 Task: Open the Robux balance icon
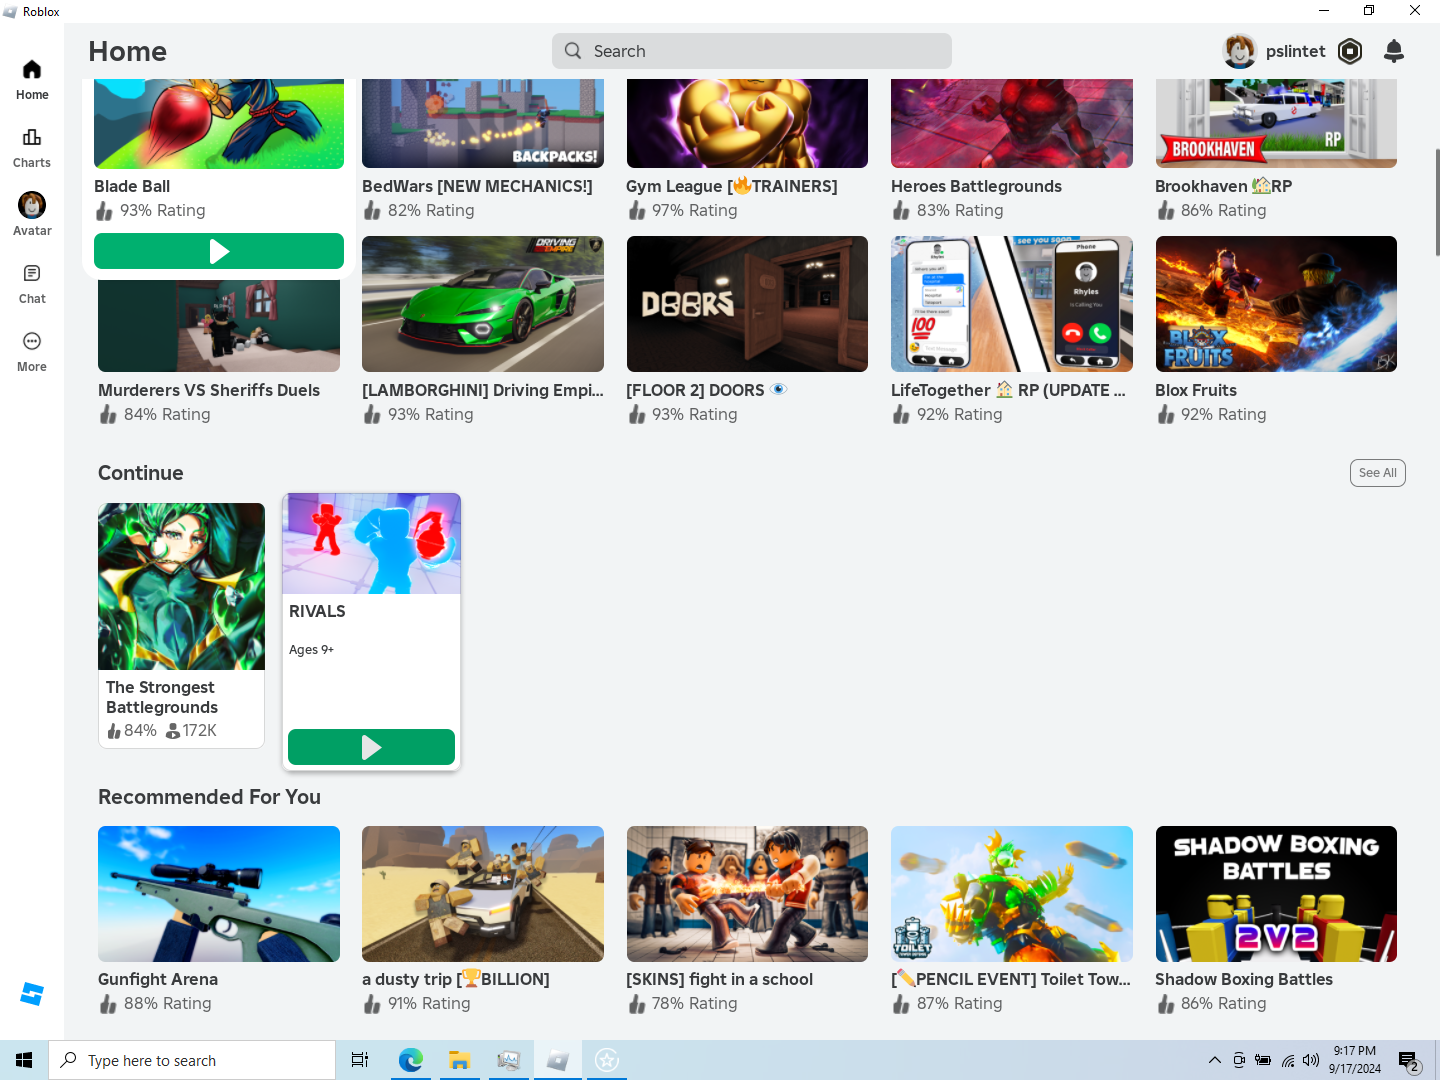tap(1350, 51)
